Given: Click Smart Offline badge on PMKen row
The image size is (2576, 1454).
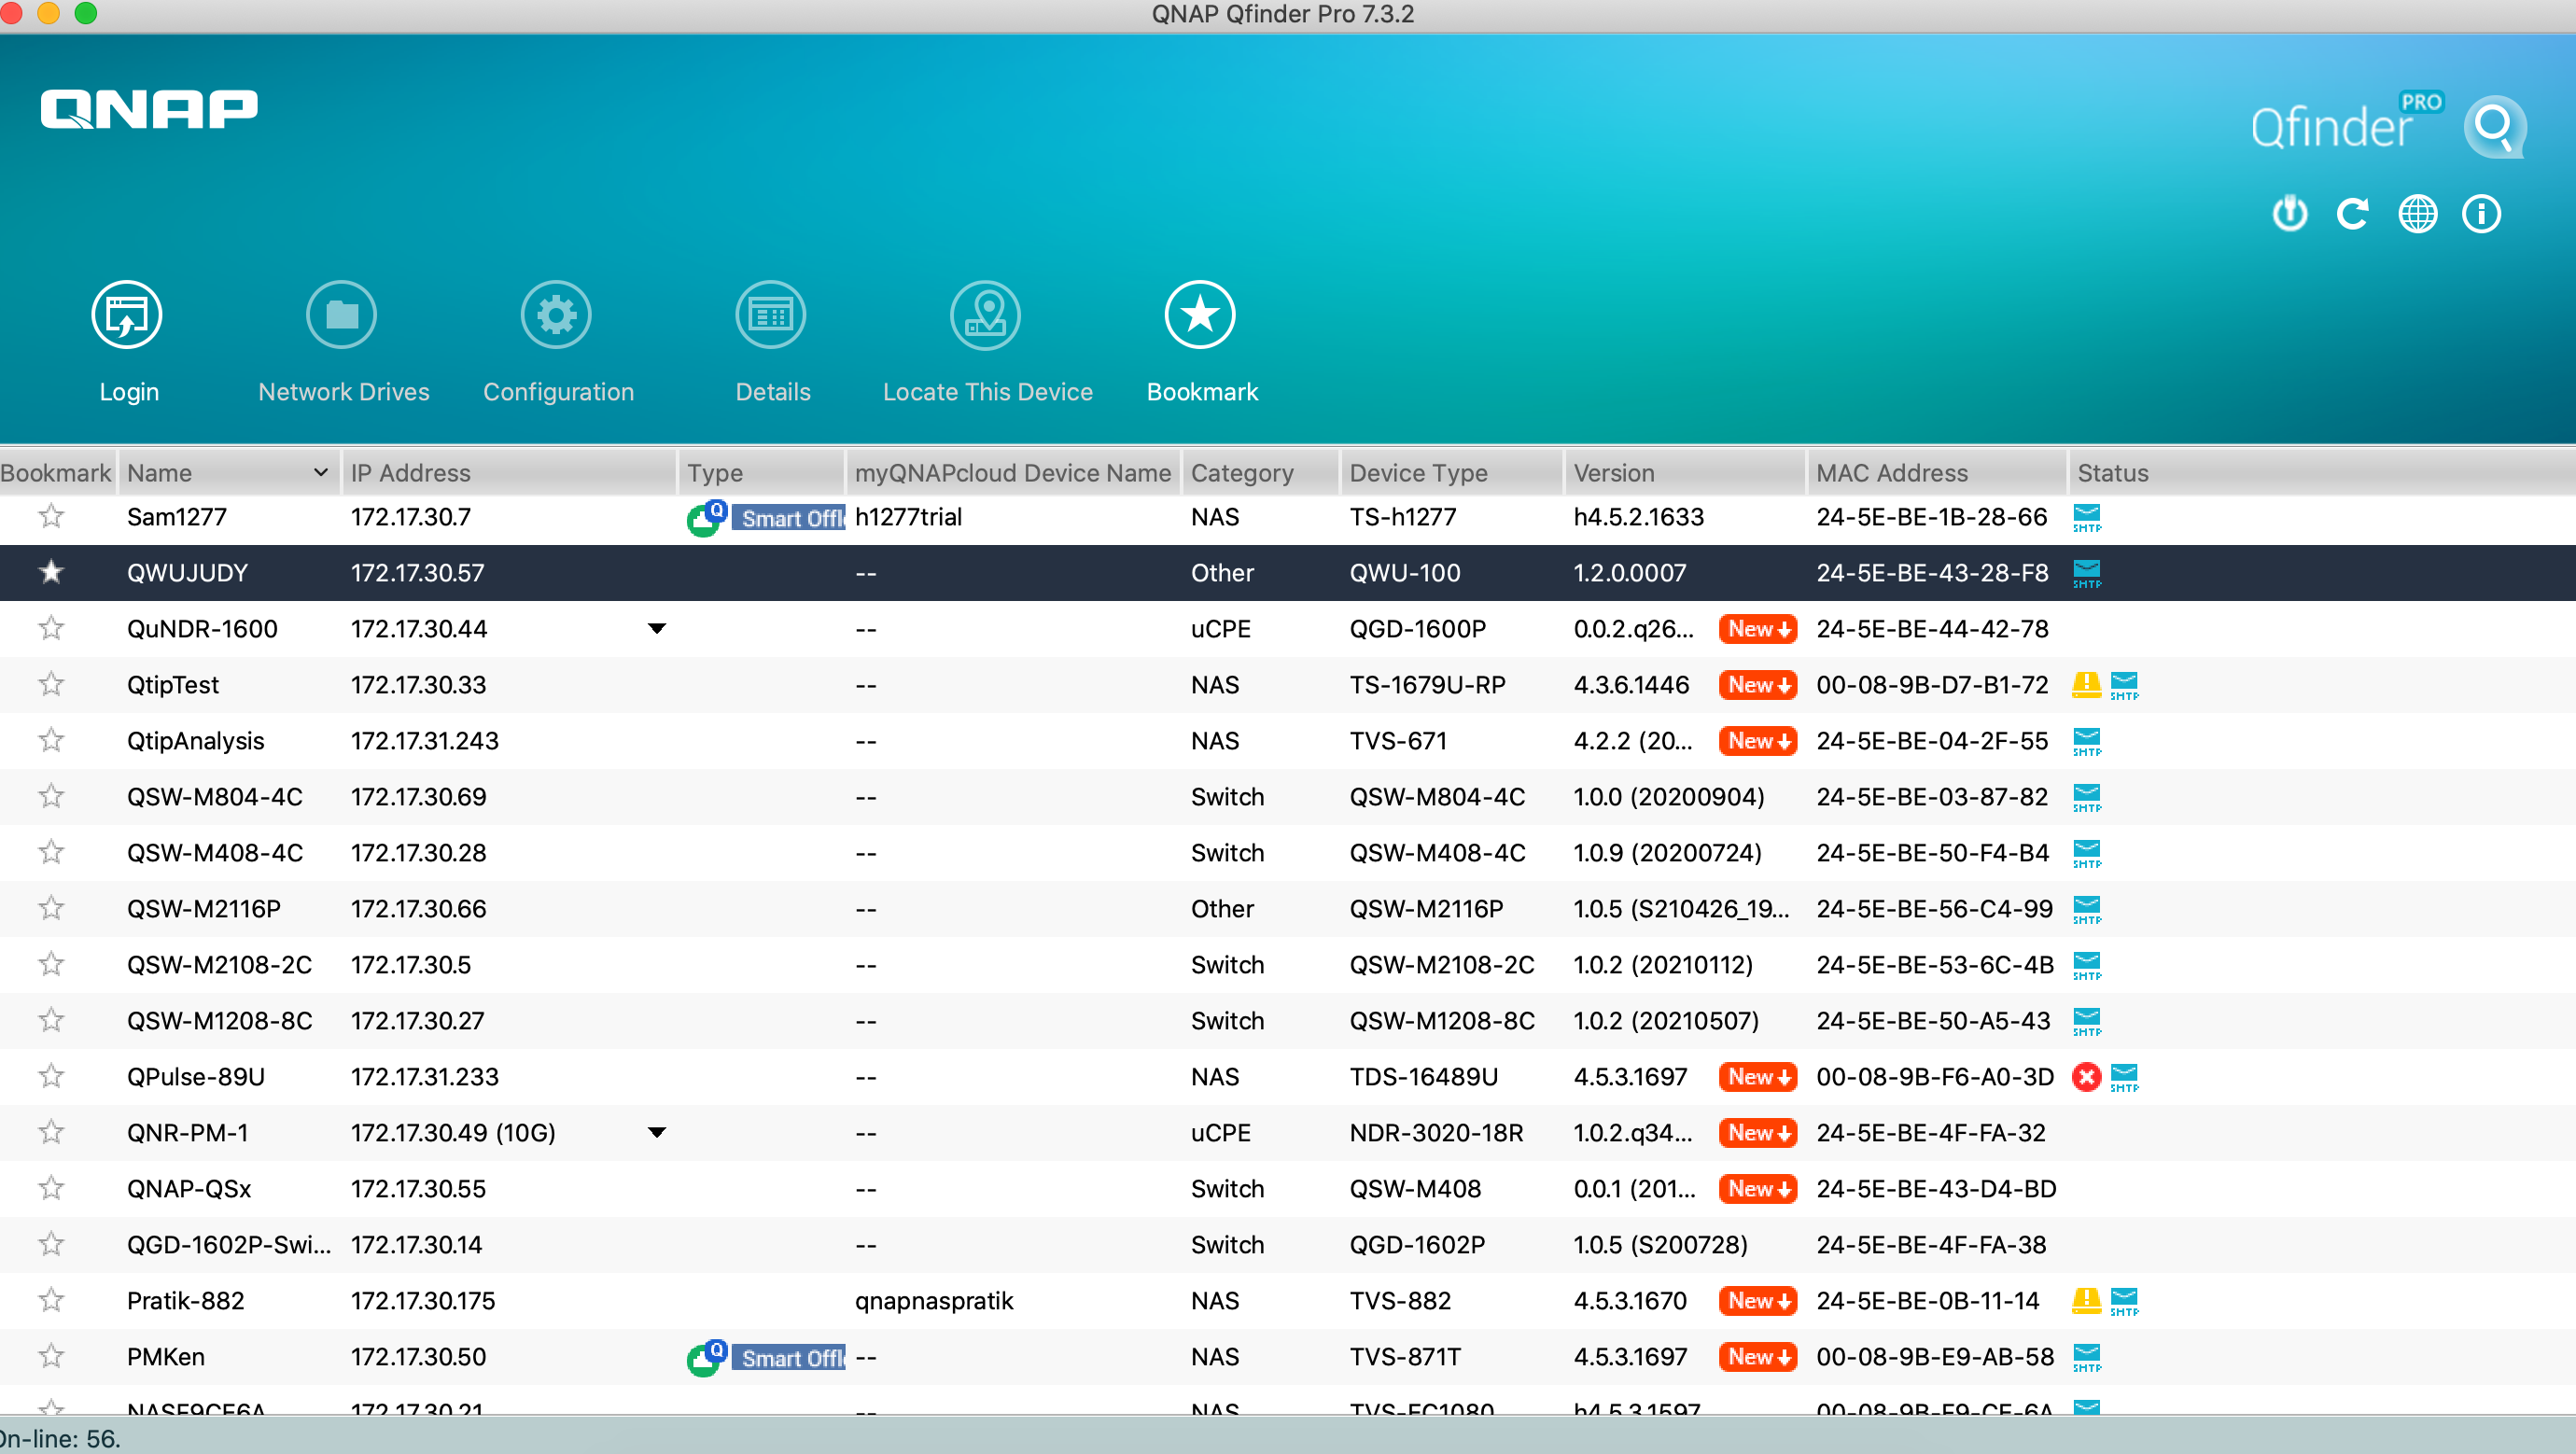Looking at the screenshot, I should click(790, 1358).
